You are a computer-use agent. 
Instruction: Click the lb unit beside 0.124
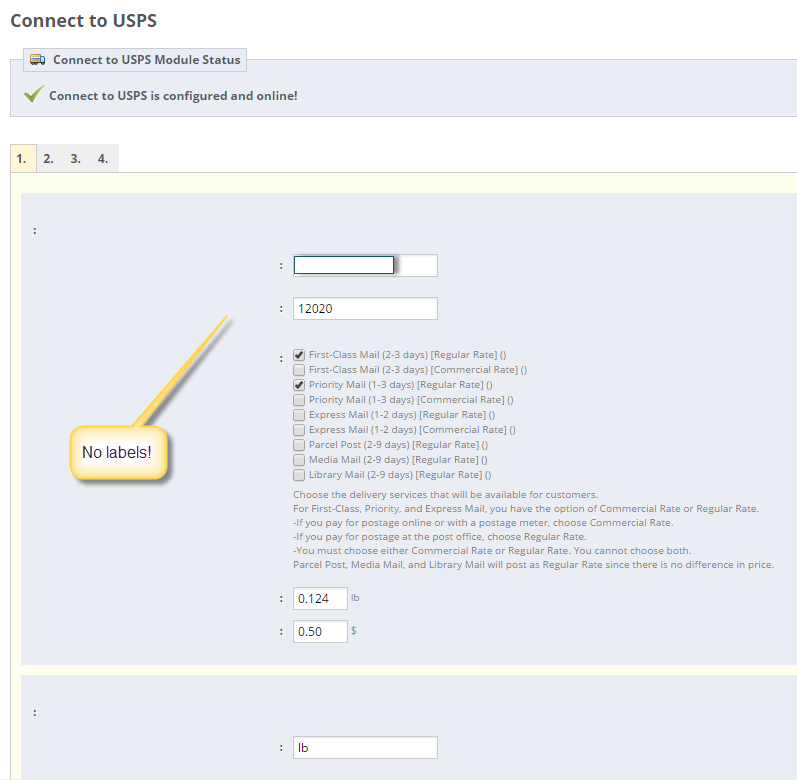click(x=355, y=598)
